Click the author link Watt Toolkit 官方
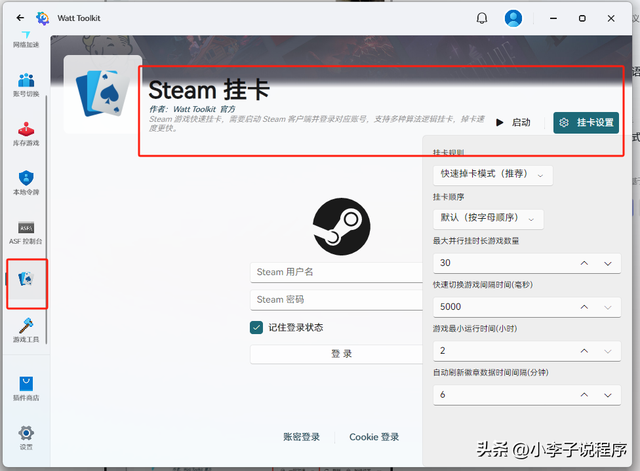Screen dimensions: 640x471 point(204,109)
